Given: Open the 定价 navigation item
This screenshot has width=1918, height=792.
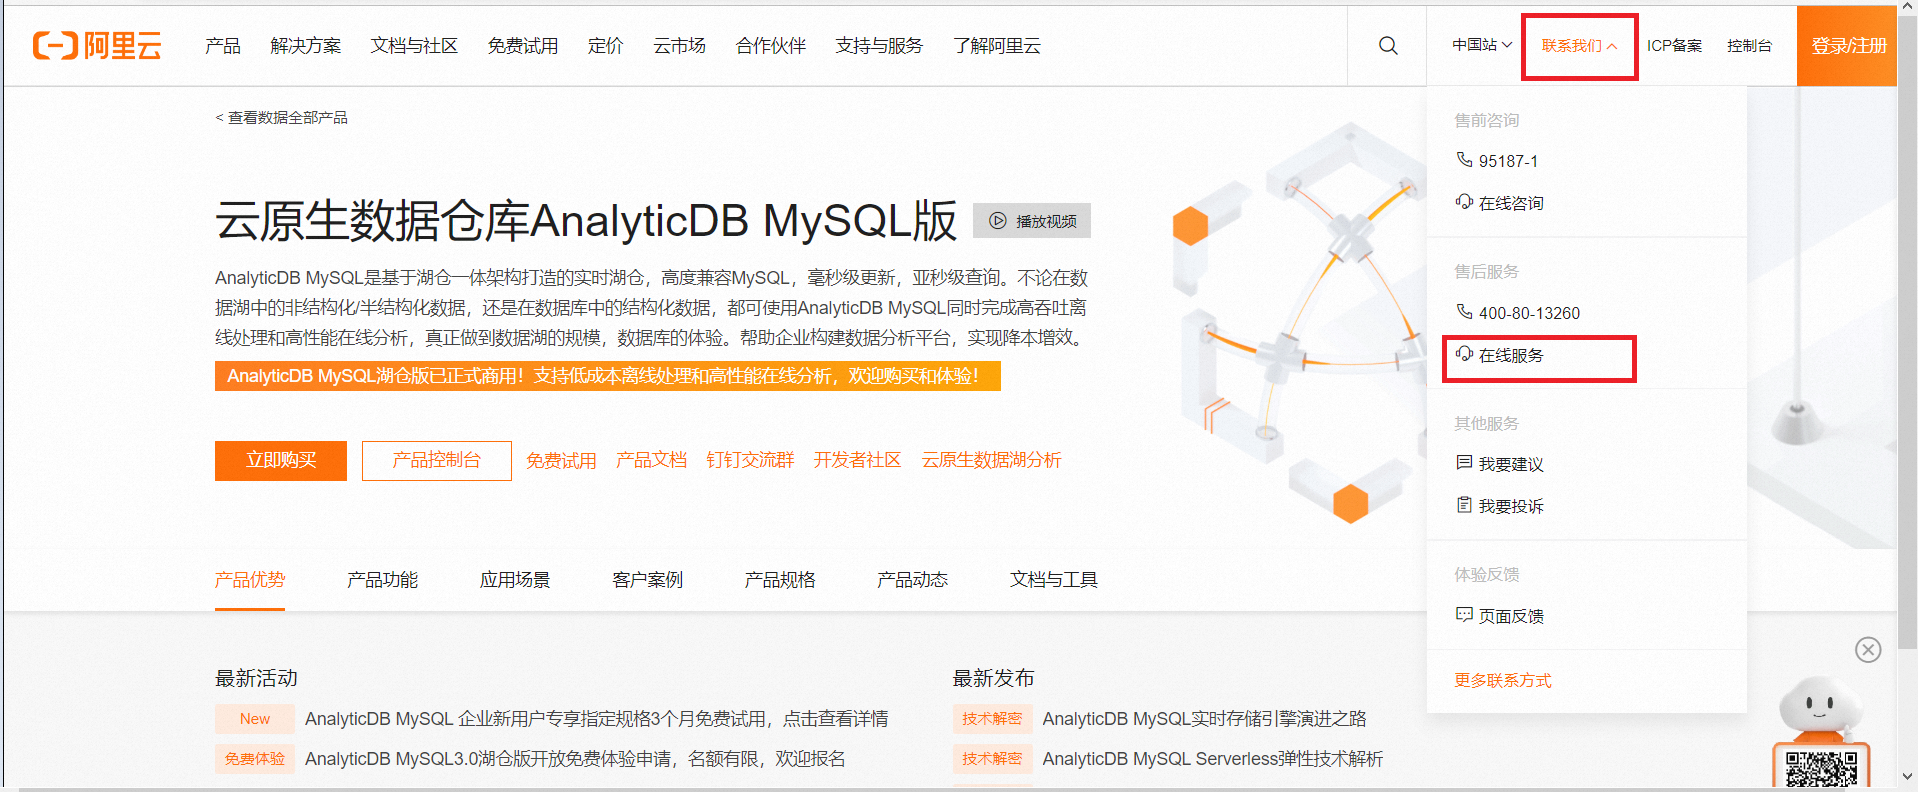Looking at the screenshot, I should pyautogui.click(x=605, y=46).
